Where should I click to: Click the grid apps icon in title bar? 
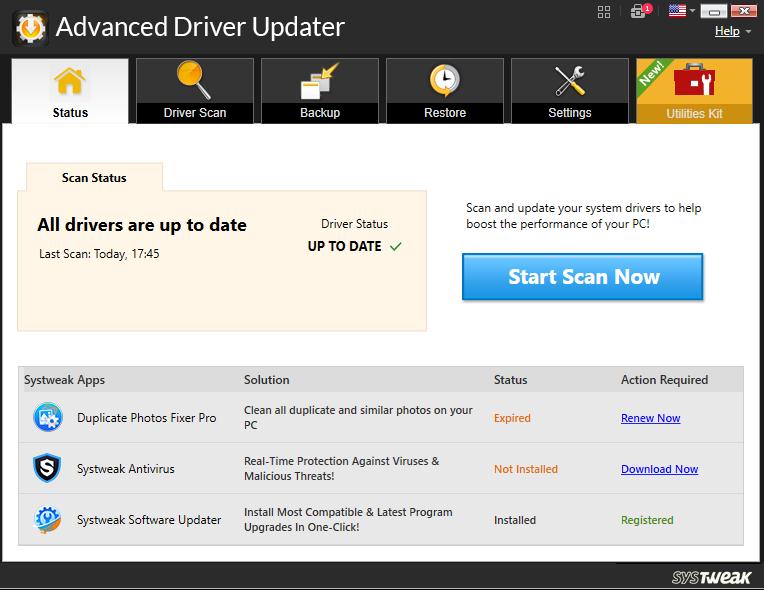pos(604,12)
